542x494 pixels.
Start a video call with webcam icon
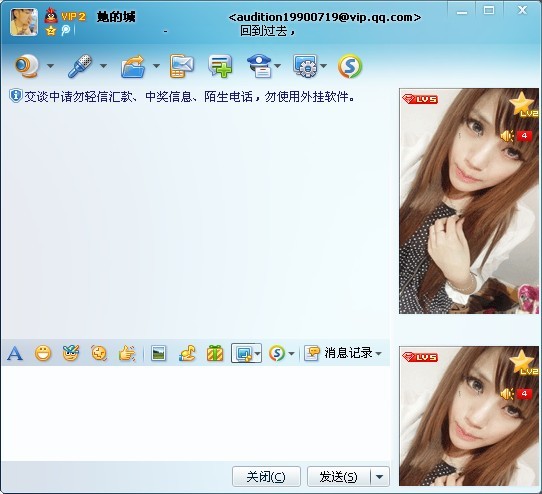27,66
